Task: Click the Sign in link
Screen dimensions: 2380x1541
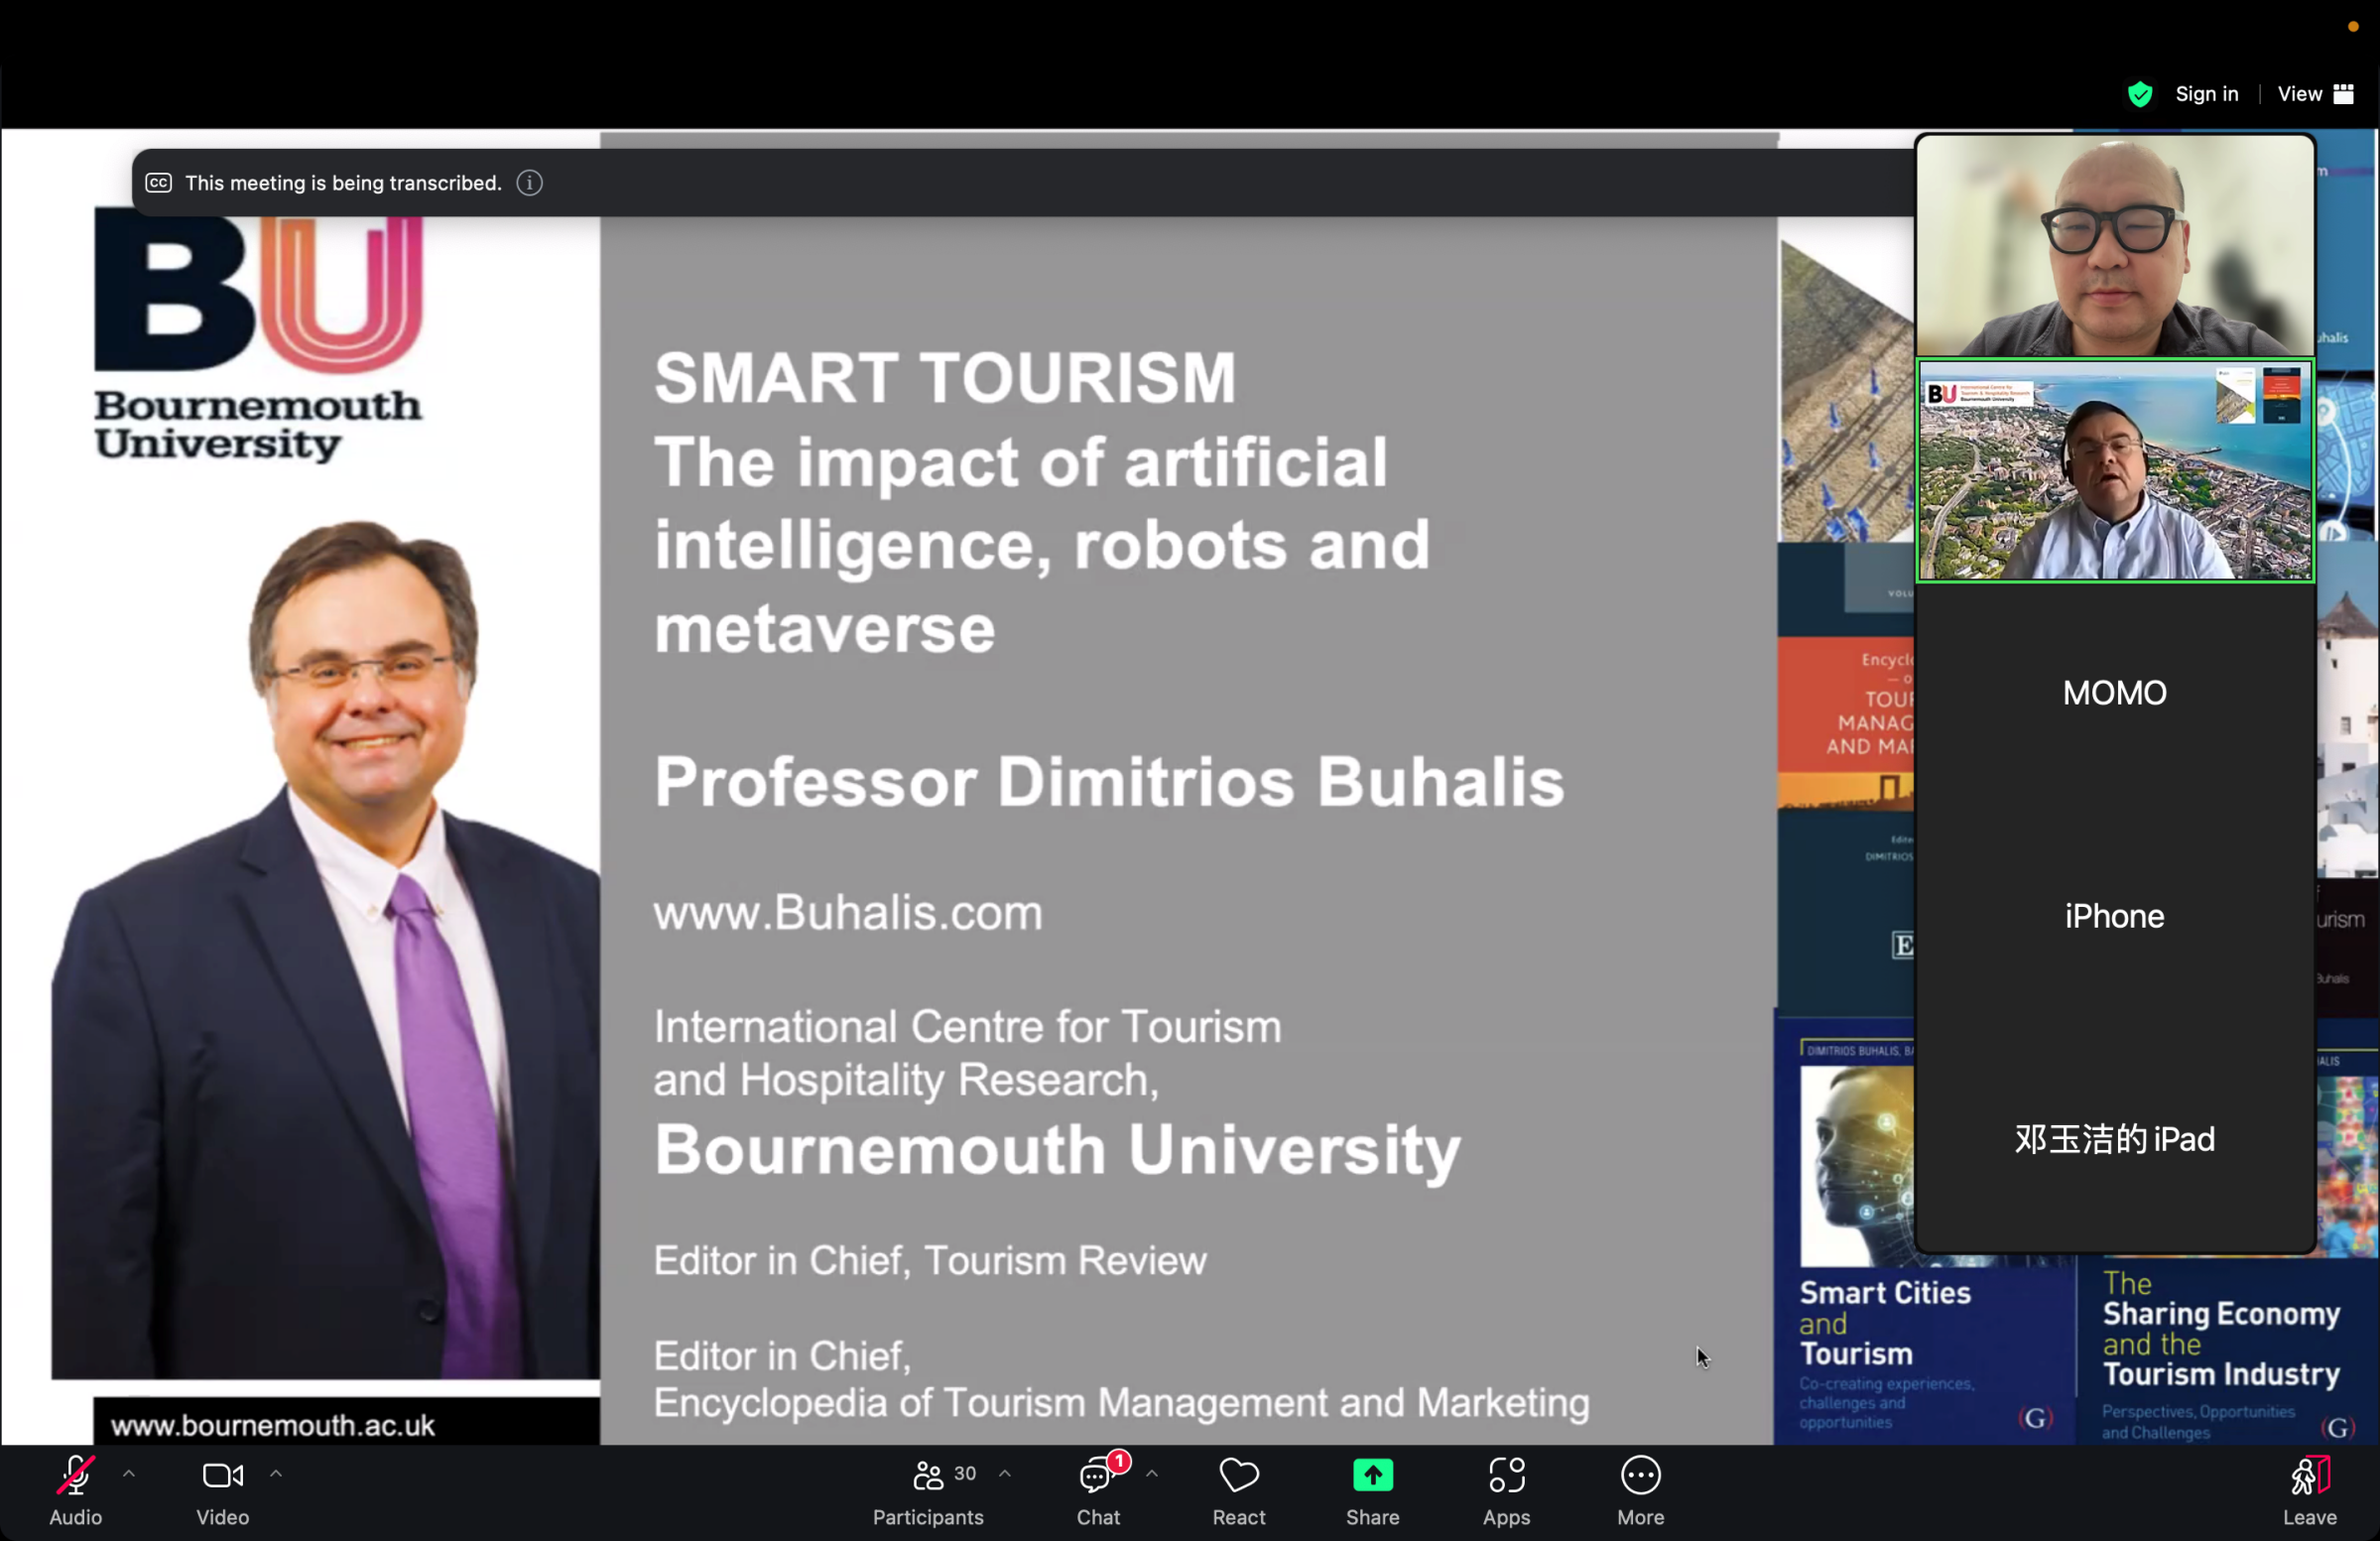Action: pyautogui.click(x=2206, y=94)
